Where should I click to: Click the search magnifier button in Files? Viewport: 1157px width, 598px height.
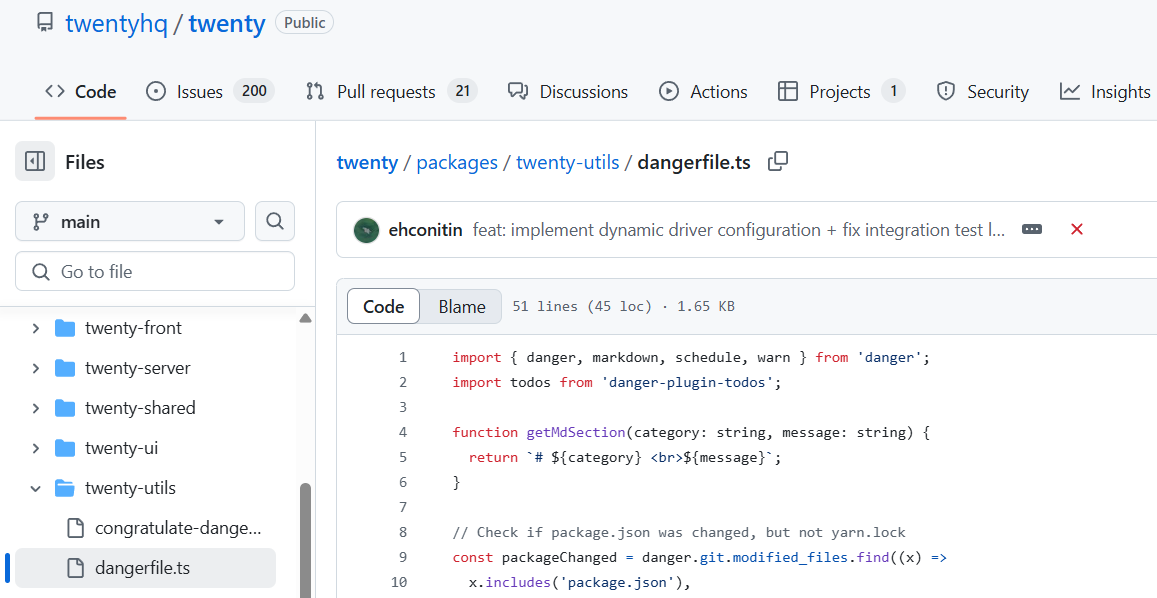pyautogui.click(x=274, y=221)
